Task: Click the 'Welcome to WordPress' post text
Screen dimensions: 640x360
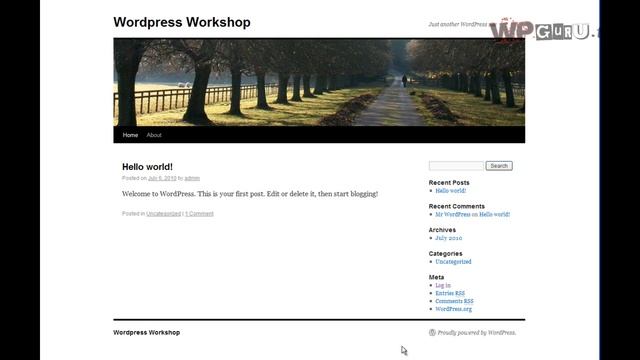Action: (250, 194)
